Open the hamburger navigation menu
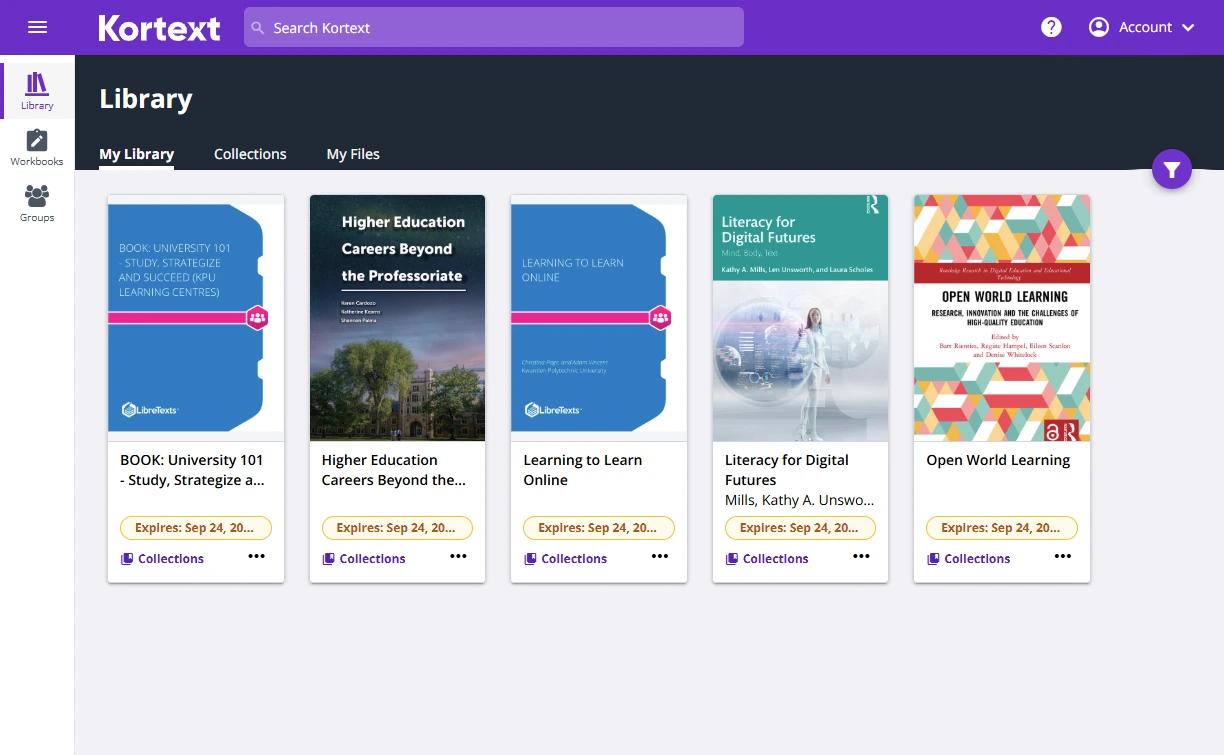 point(37,27)
